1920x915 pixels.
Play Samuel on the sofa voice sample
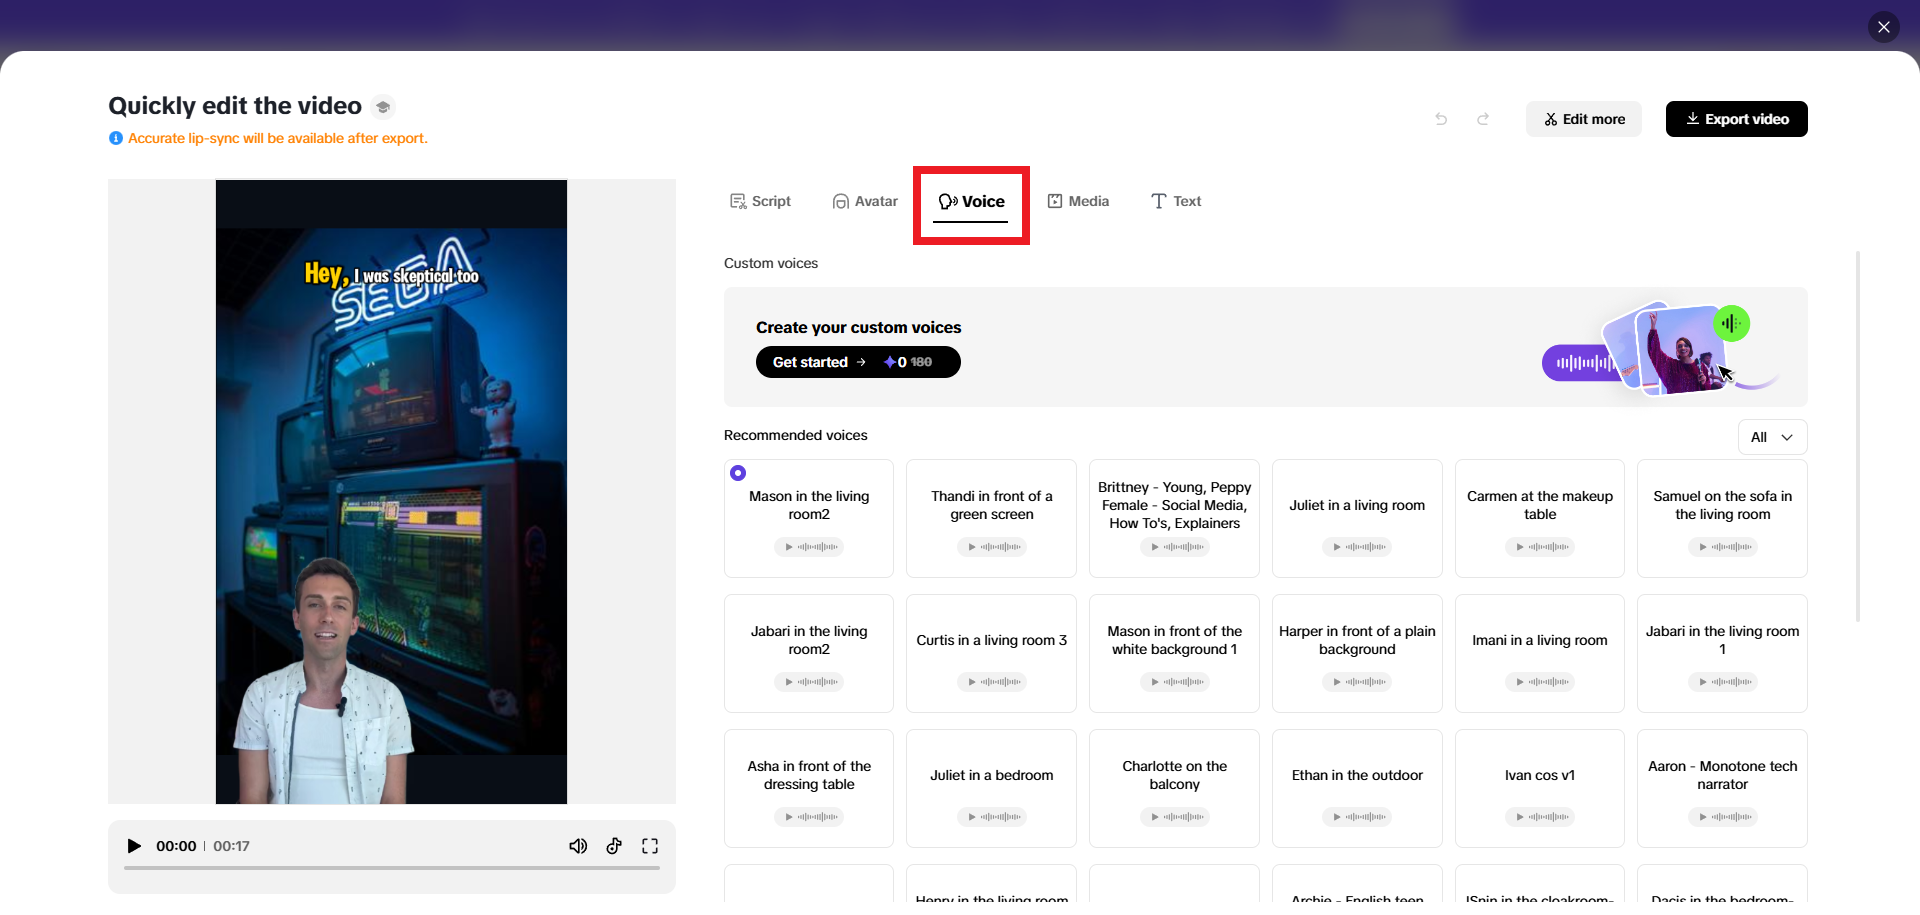[1723, 547]
